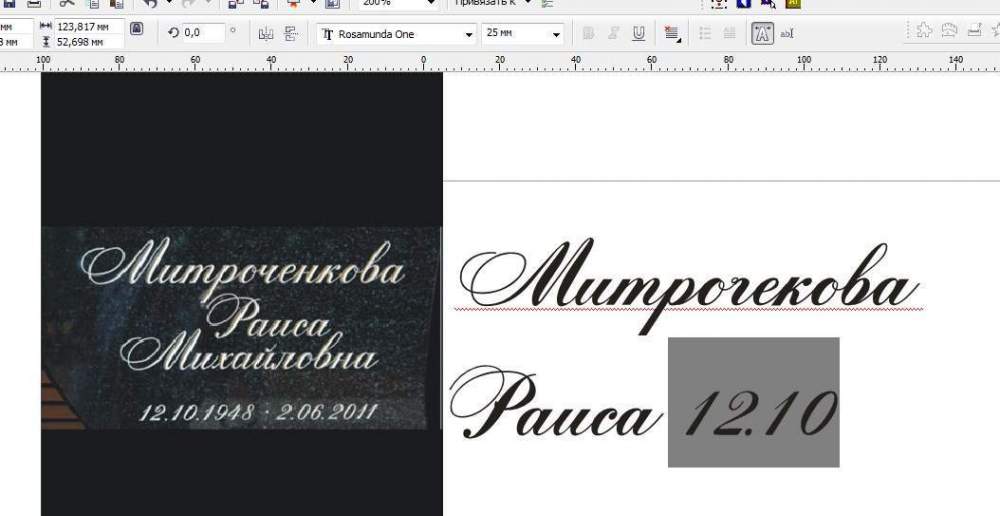Image resolution: width=1000 pixels, height=516 pixels.
Task: Click the options icon beside Привязать к
Action: coord(547,4)
